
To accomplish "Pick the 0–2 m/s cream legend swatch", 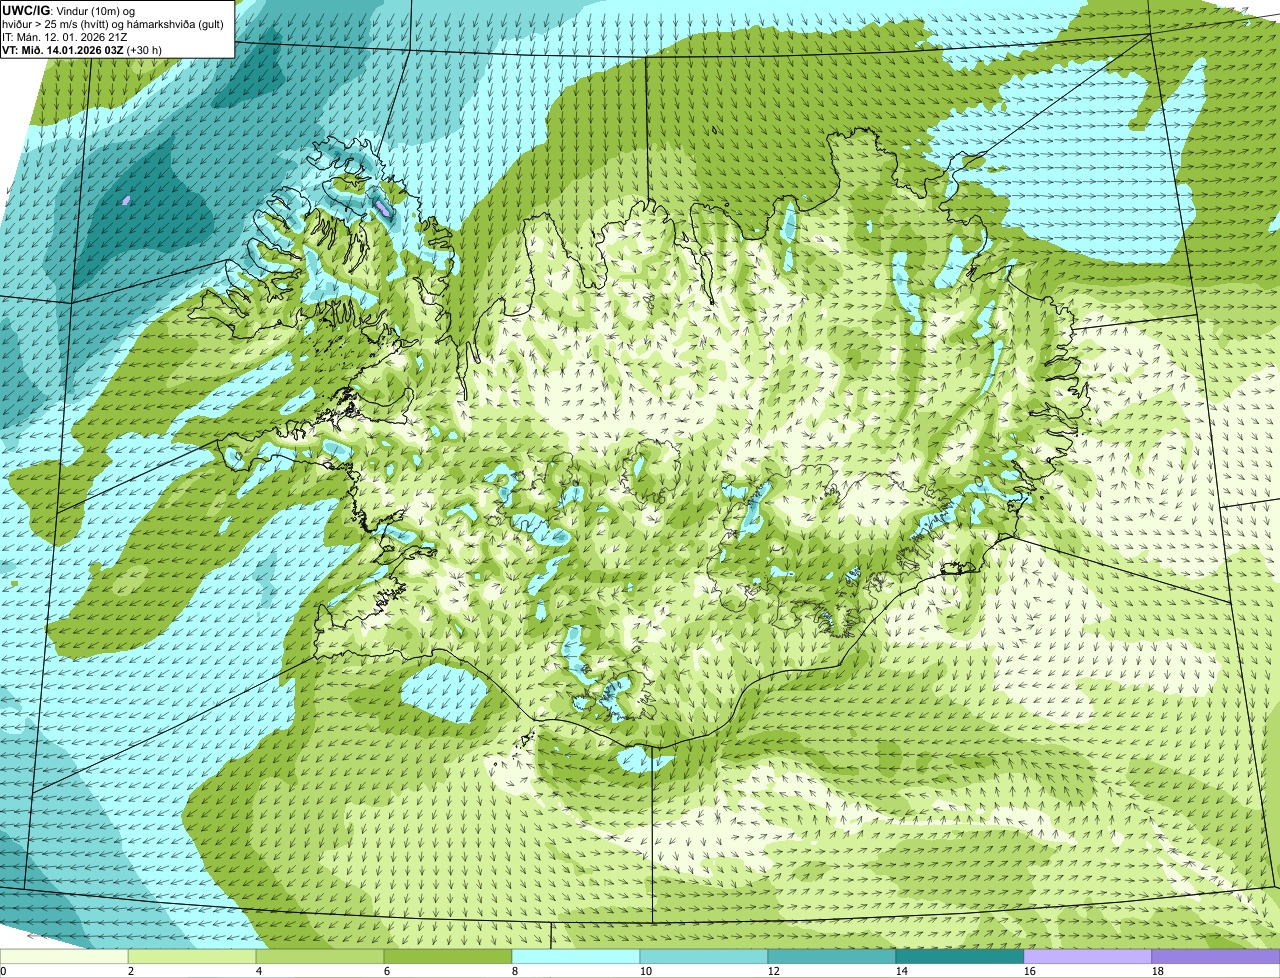I will pyautogui.click(x=64, y=956).
